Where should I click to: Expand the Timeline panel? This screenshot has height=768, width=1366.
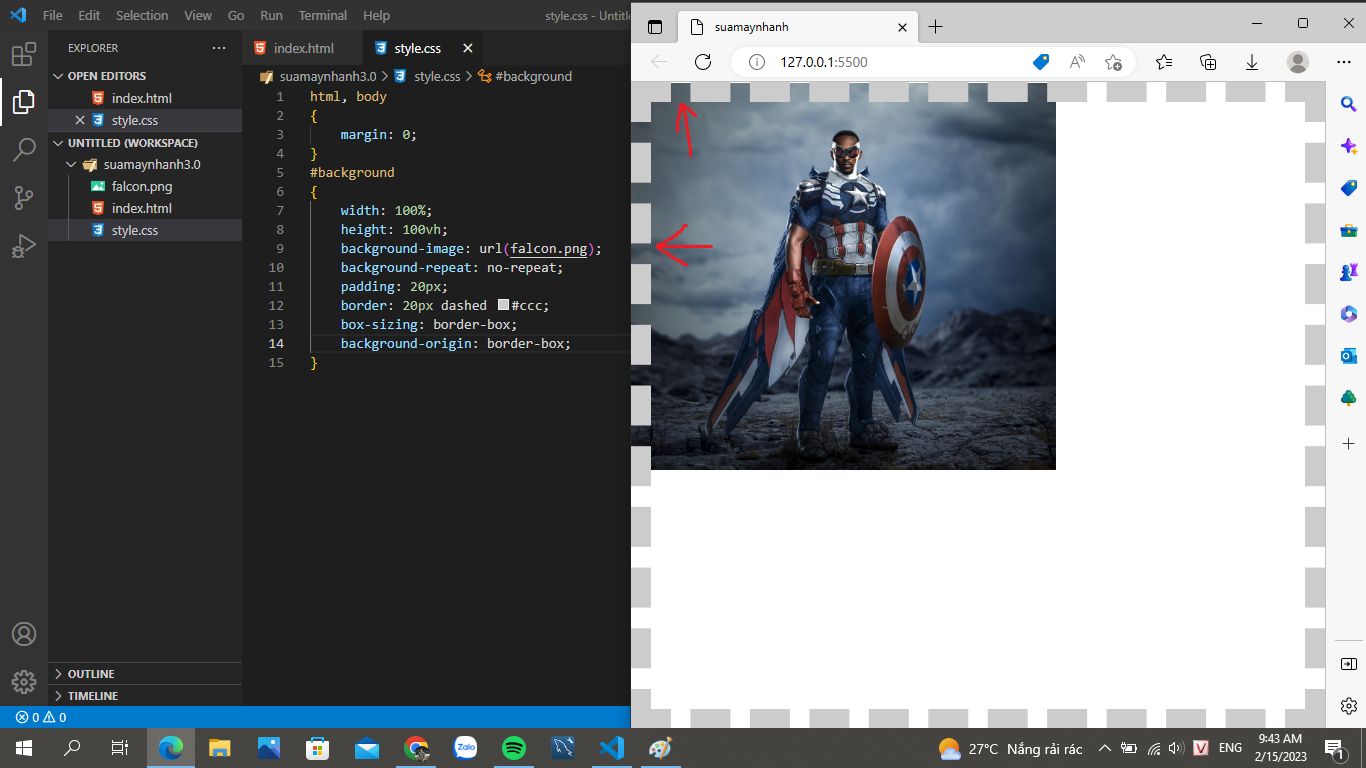tap(145, 696)
